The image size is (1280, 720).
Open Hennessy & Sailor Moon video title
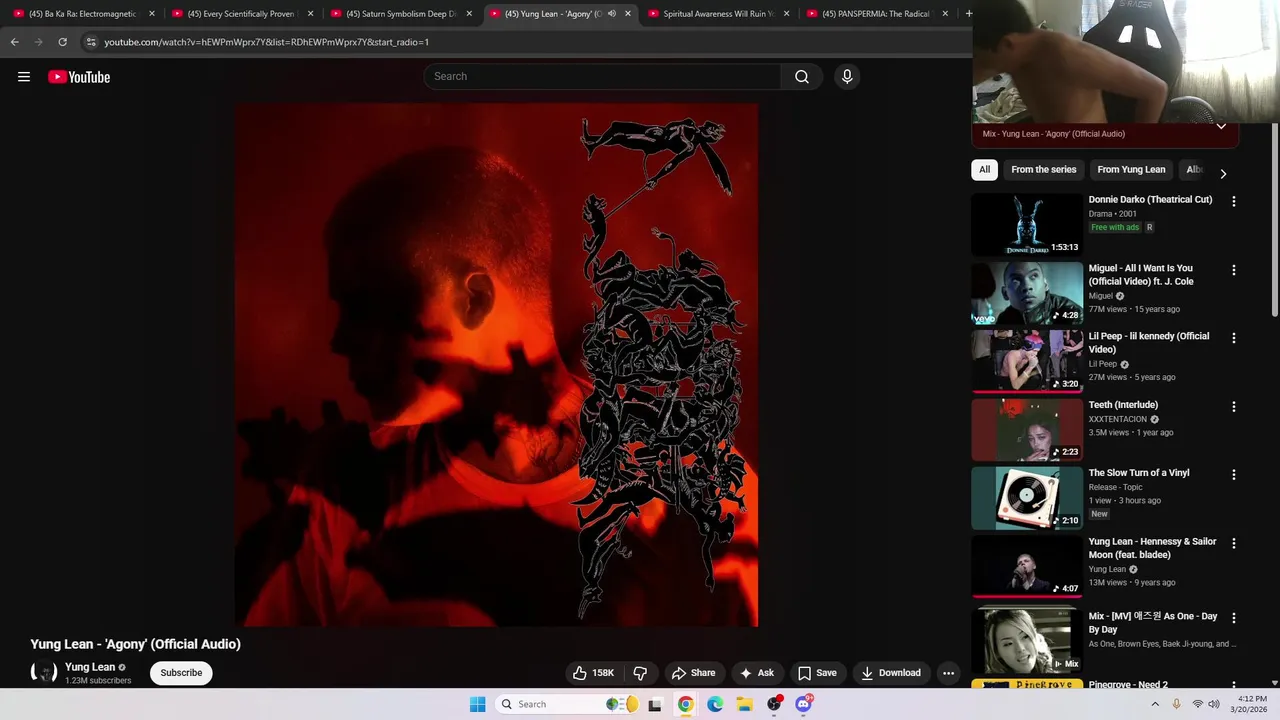1153,548
